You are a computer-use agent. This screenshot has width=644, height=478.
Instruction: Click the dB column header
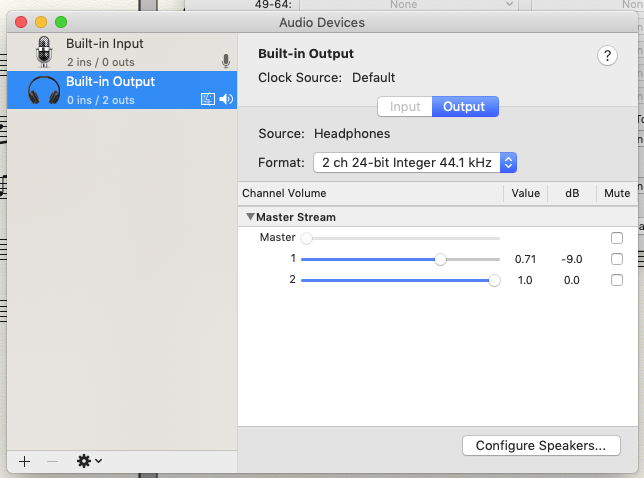(571, 193)
